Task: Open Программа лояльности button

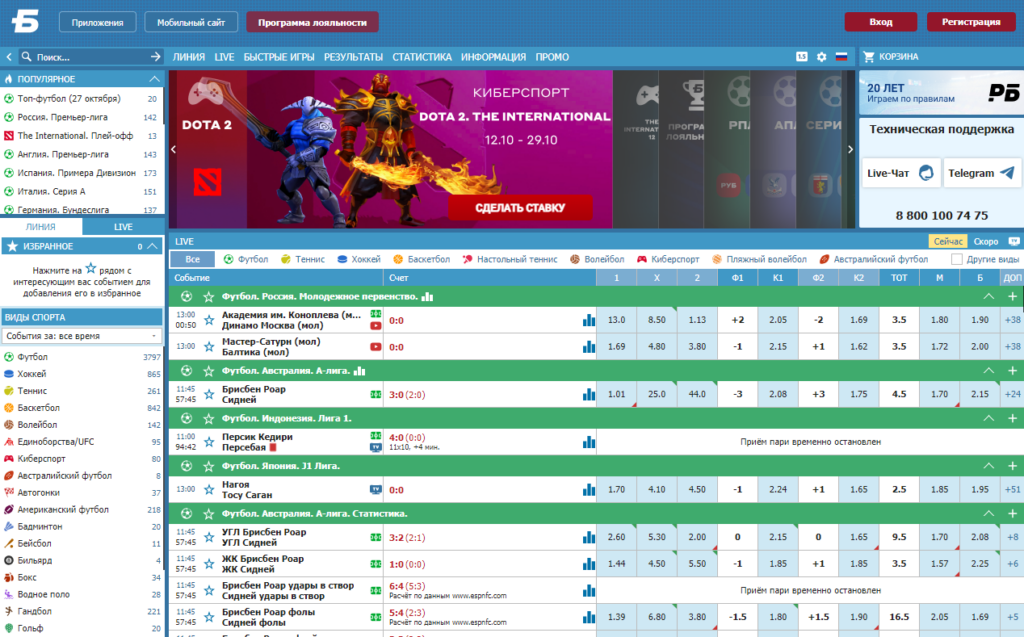Action: (x=312, y=22)
